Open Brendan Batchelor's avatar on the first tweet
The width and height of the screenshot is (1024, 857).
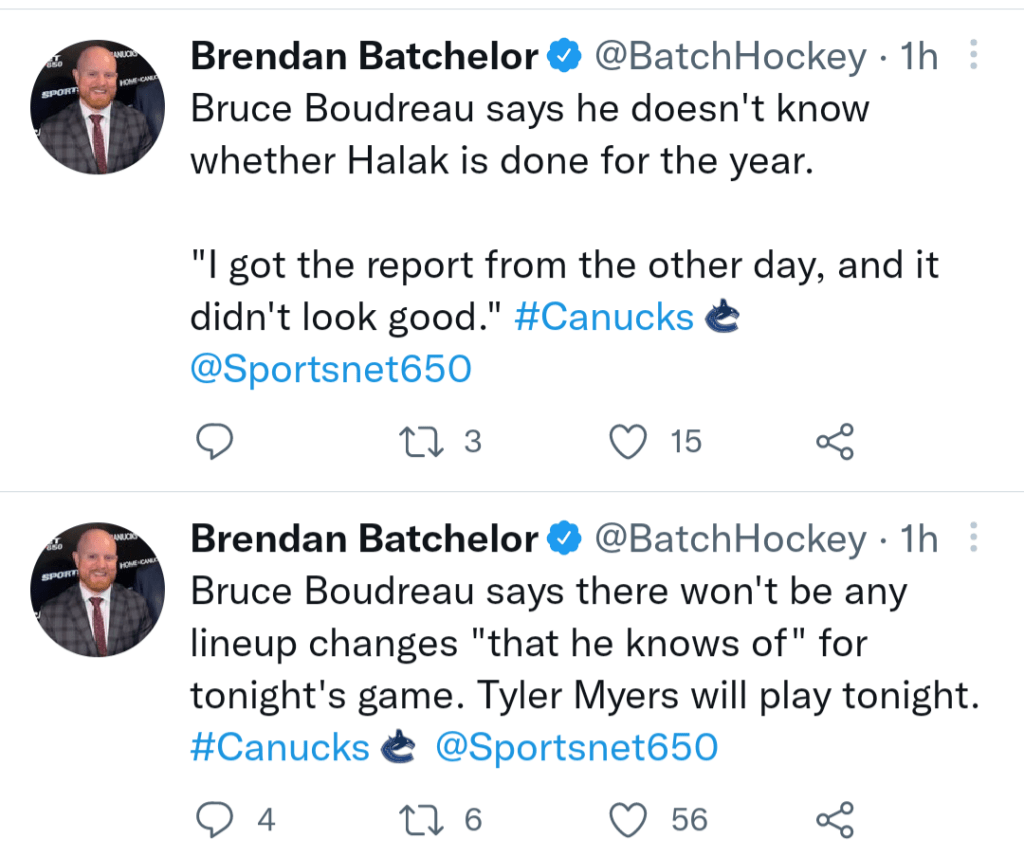coord(97,106)
